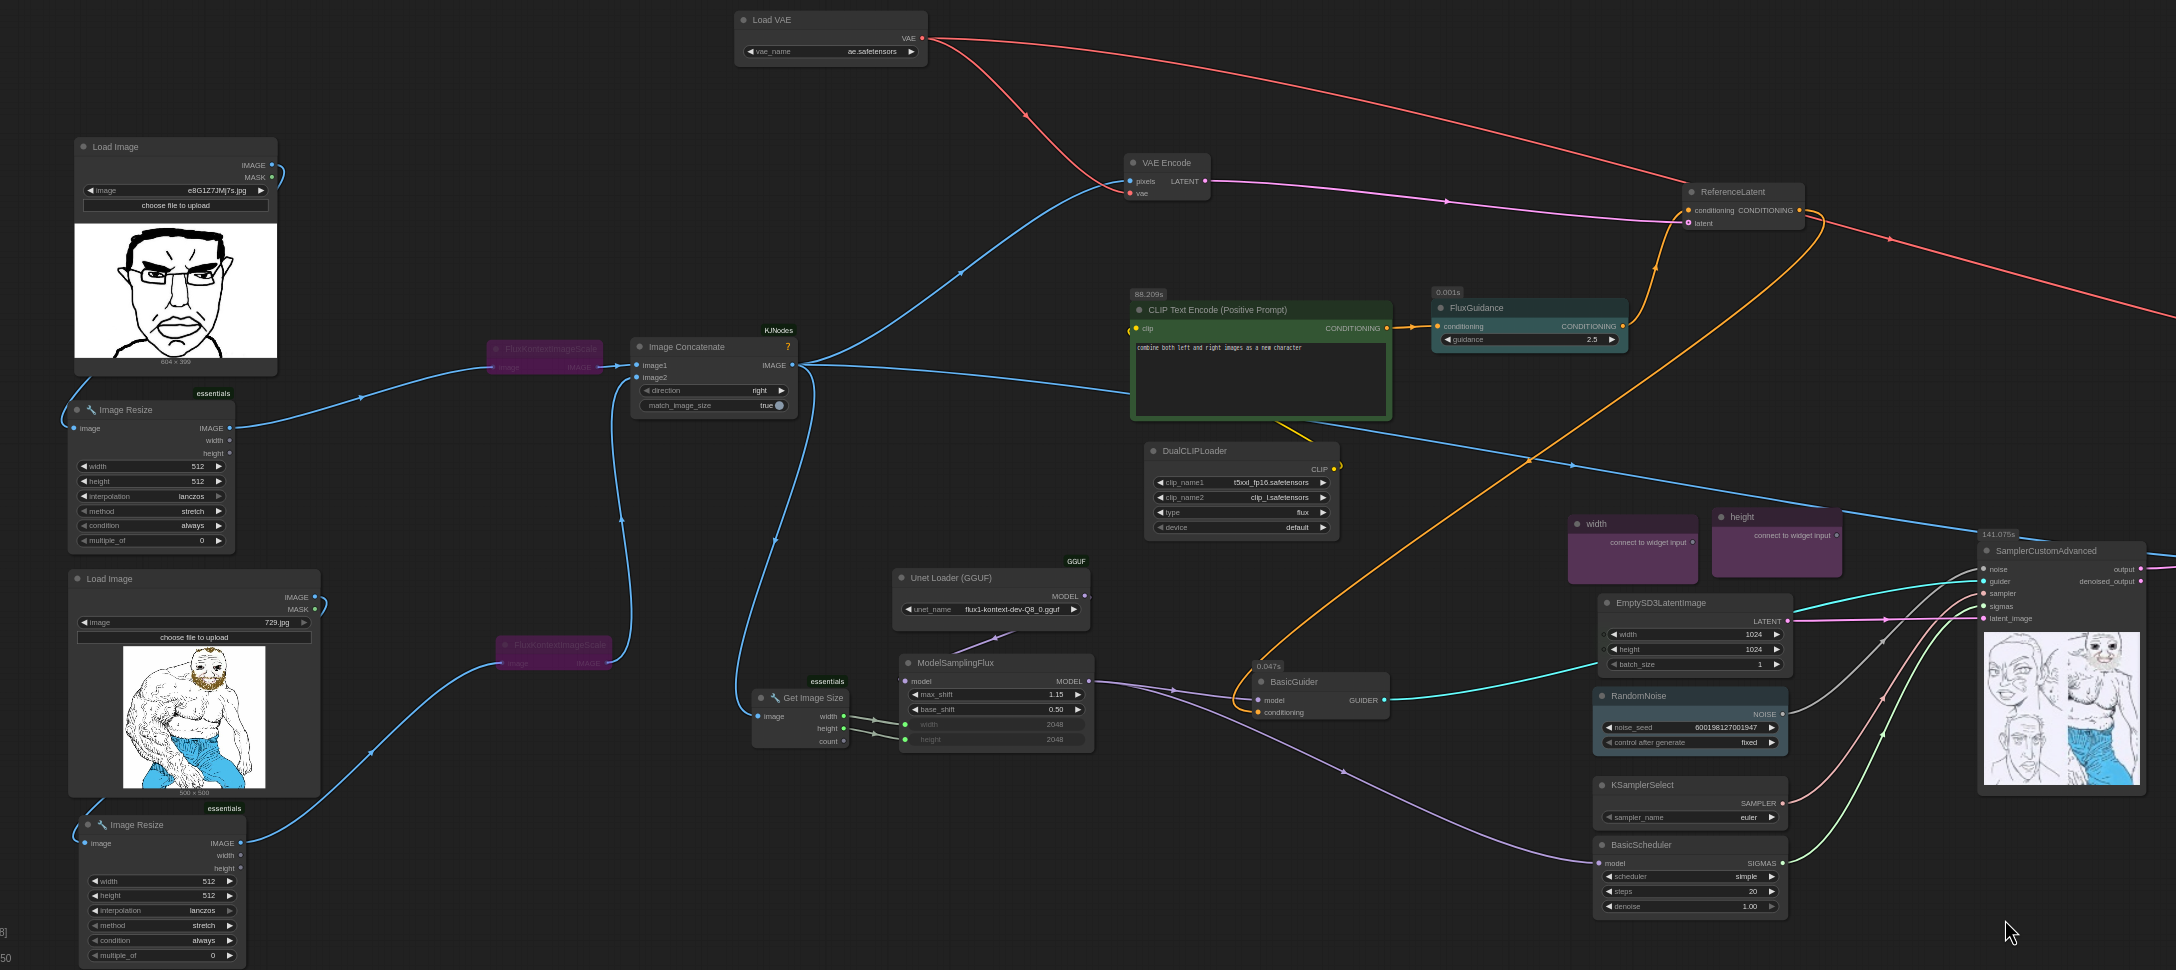This screenshot has width=2176, height=970.
Task: Open image selector showing e8G1Z7JMj7s.jpg
Action: tap(176, 191)
